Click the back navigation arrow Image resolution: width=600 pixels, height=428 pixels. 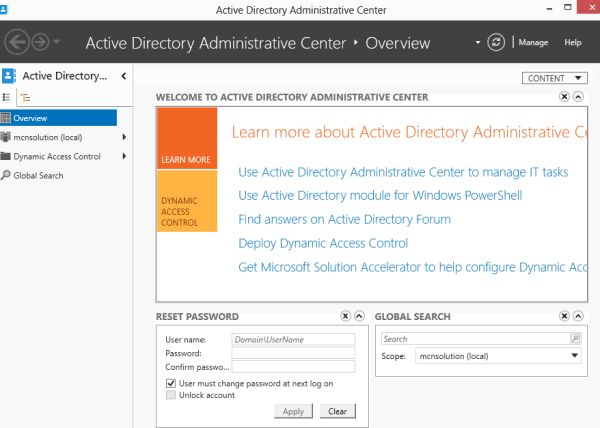coord(16,43)
